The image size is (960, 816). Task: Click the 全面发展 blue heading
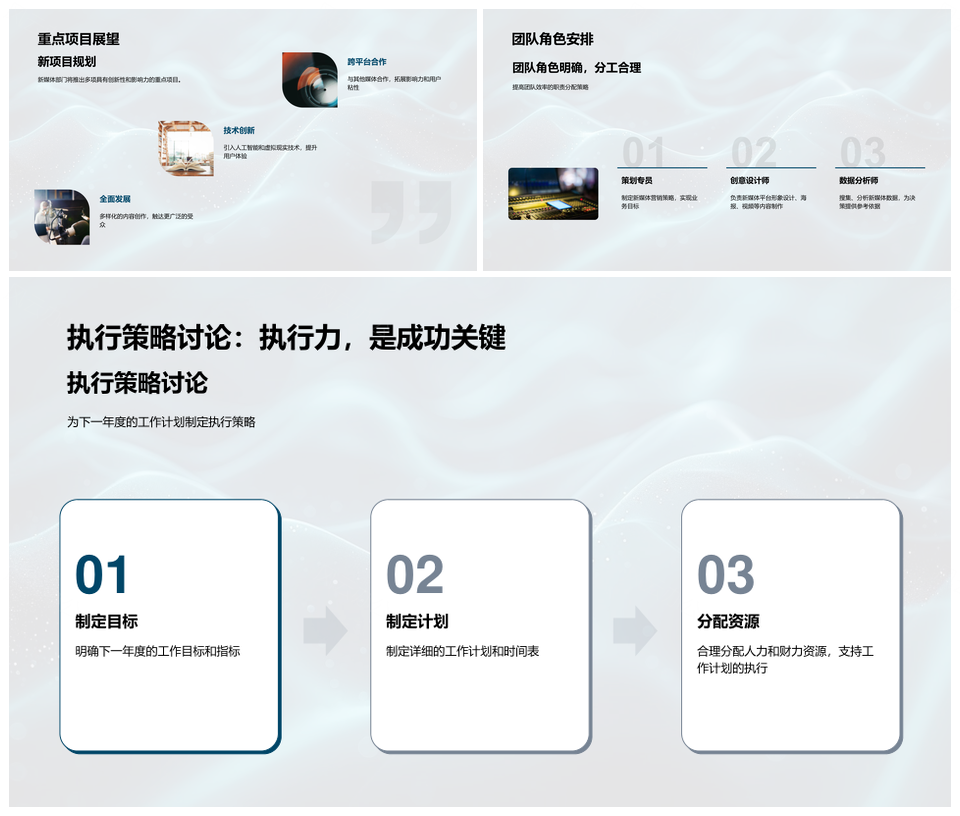pyautogui.click(x=115, y=199)
